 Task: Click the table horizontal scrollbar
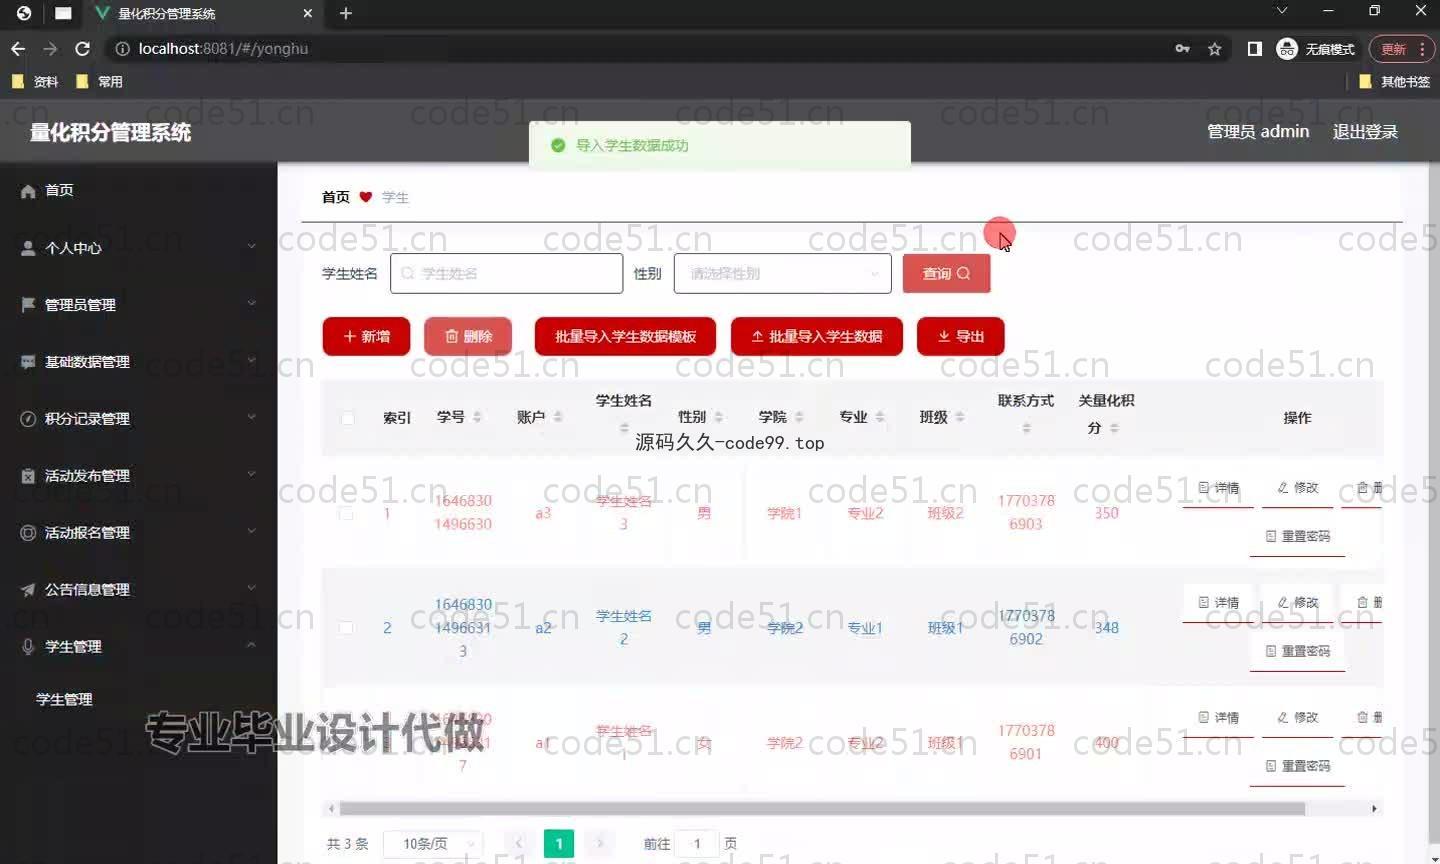tap(822, 808)
